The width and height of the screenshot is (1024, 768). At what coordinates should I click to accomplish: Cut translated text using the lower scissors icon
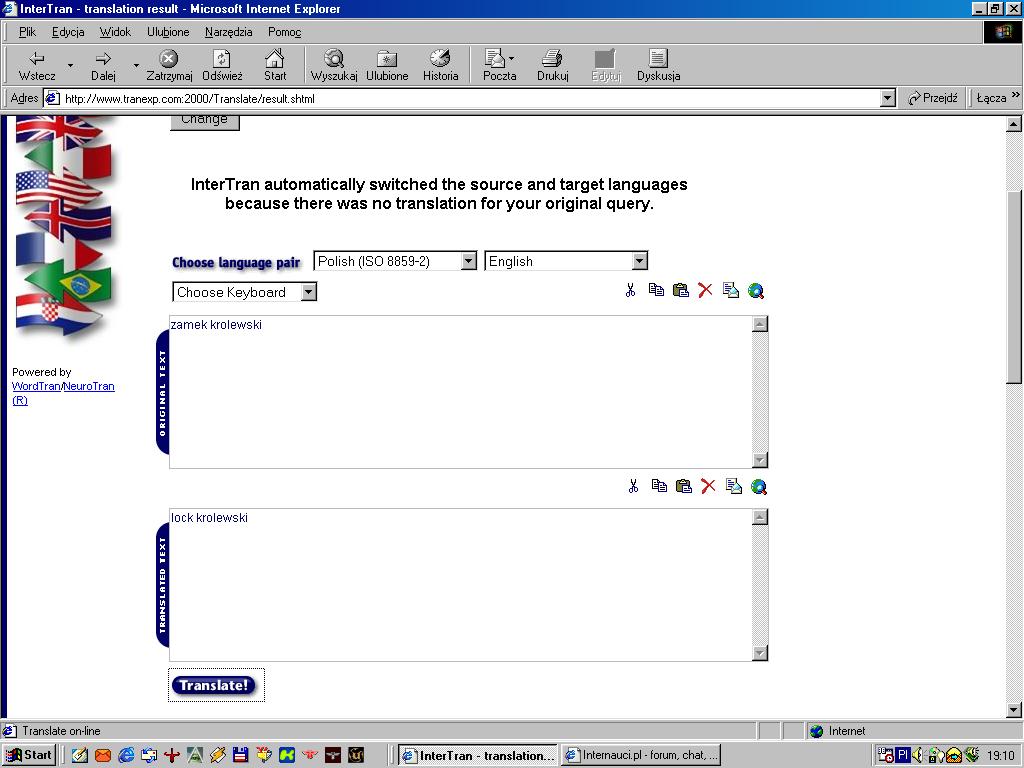633,486
